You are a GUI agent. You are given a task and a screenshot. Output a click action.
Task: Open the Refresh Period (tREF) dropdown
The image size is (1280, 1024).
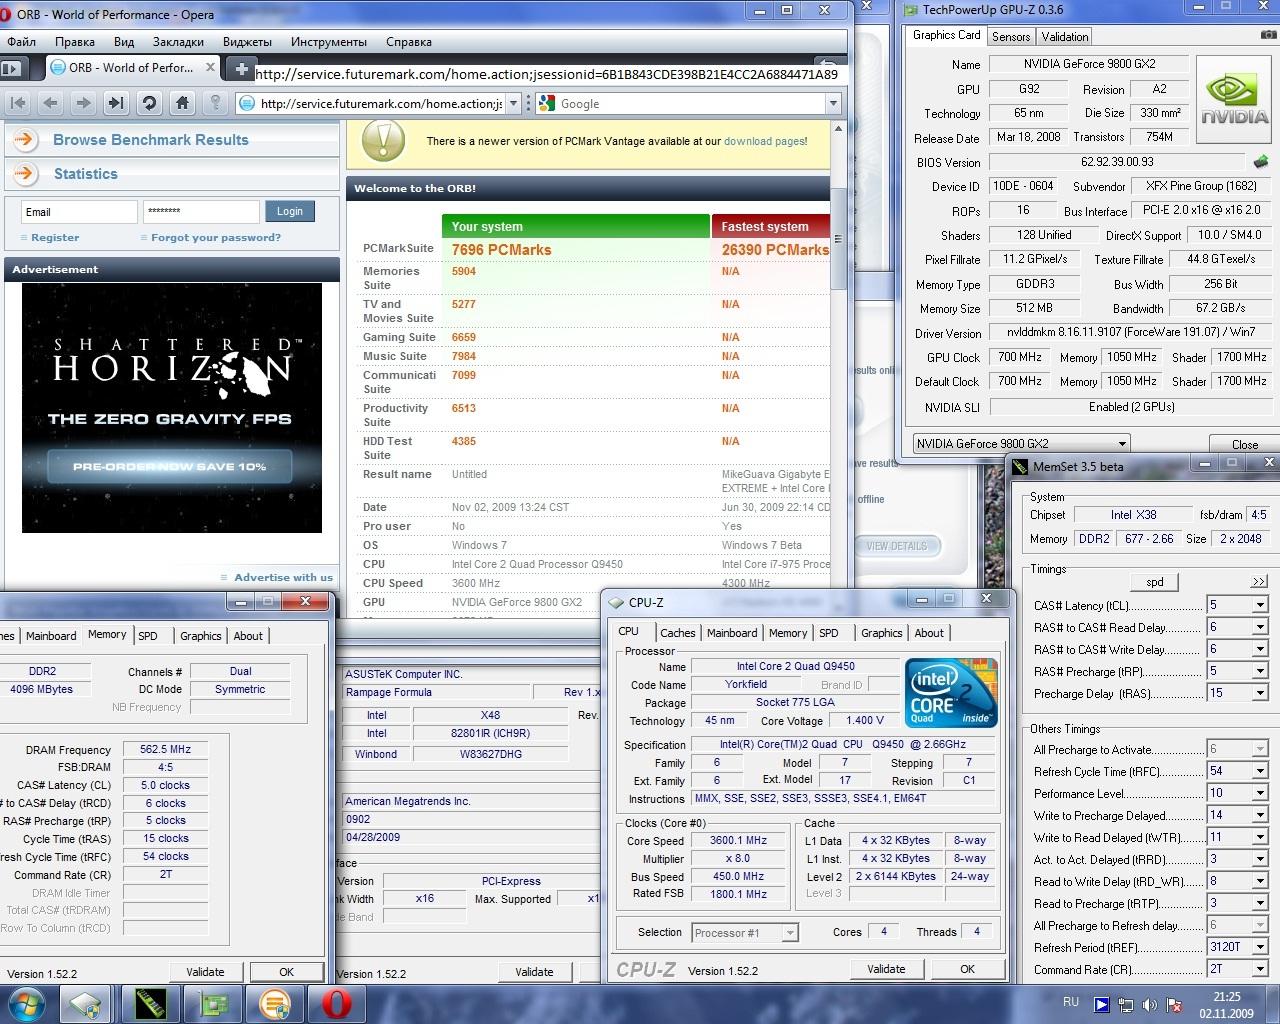tap(1260, 948)
